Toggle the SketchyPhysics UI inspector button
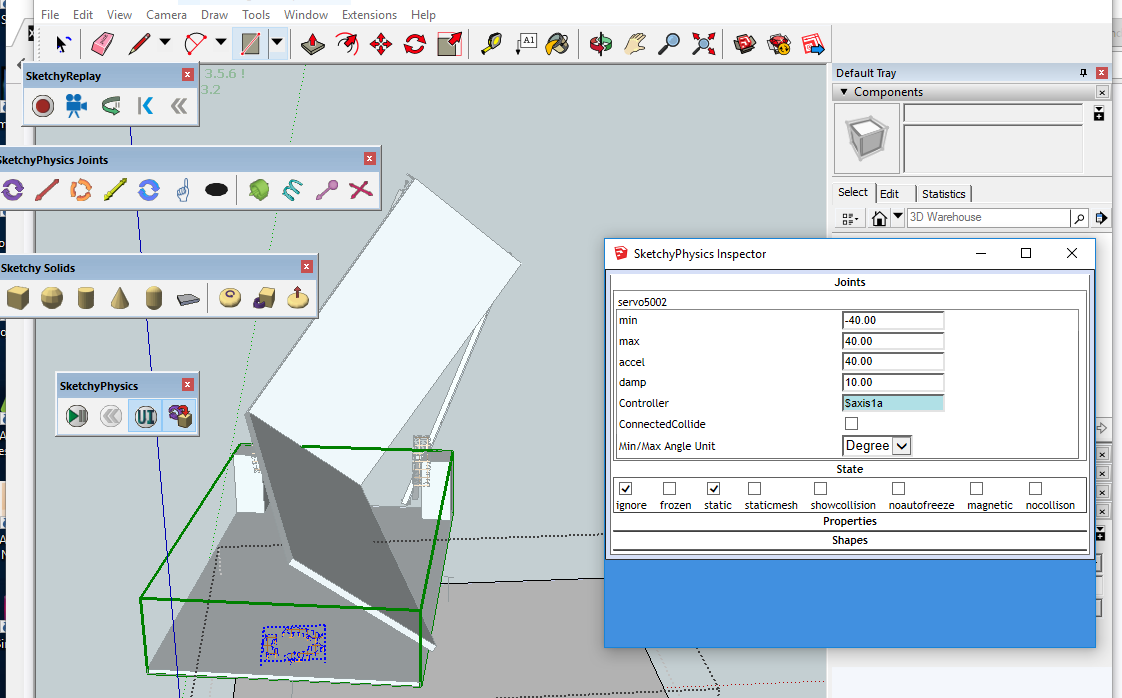 tap(145, 416)
